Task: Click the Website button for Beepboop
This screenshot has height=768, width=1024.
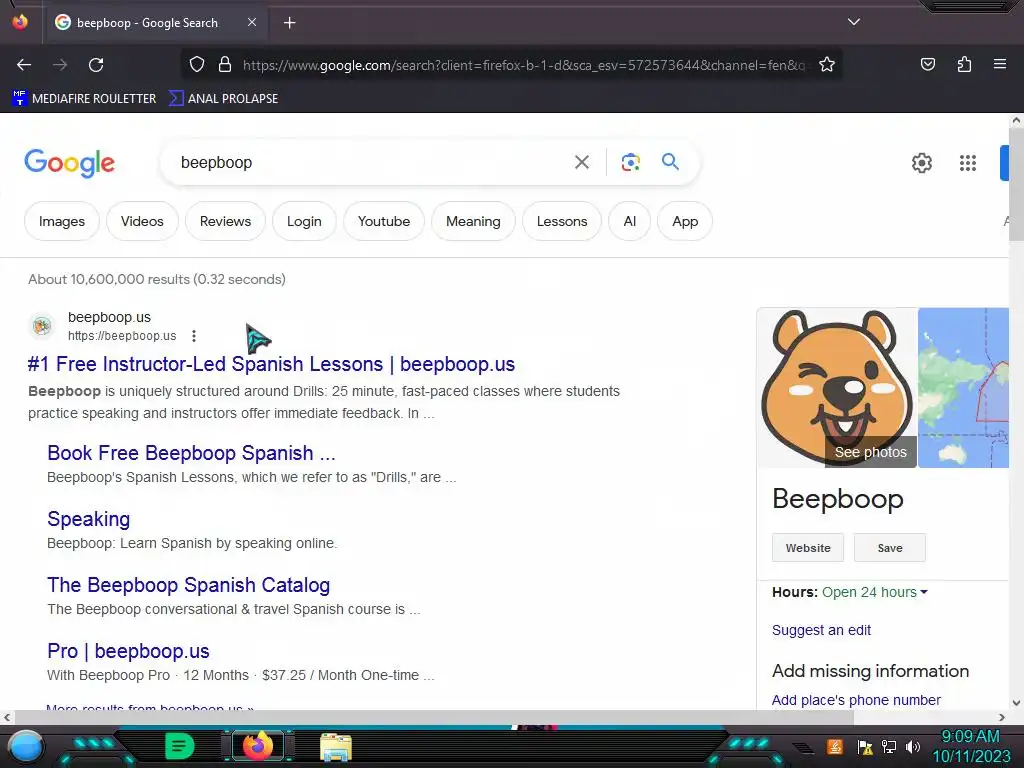Action: (x=808, y=548)
